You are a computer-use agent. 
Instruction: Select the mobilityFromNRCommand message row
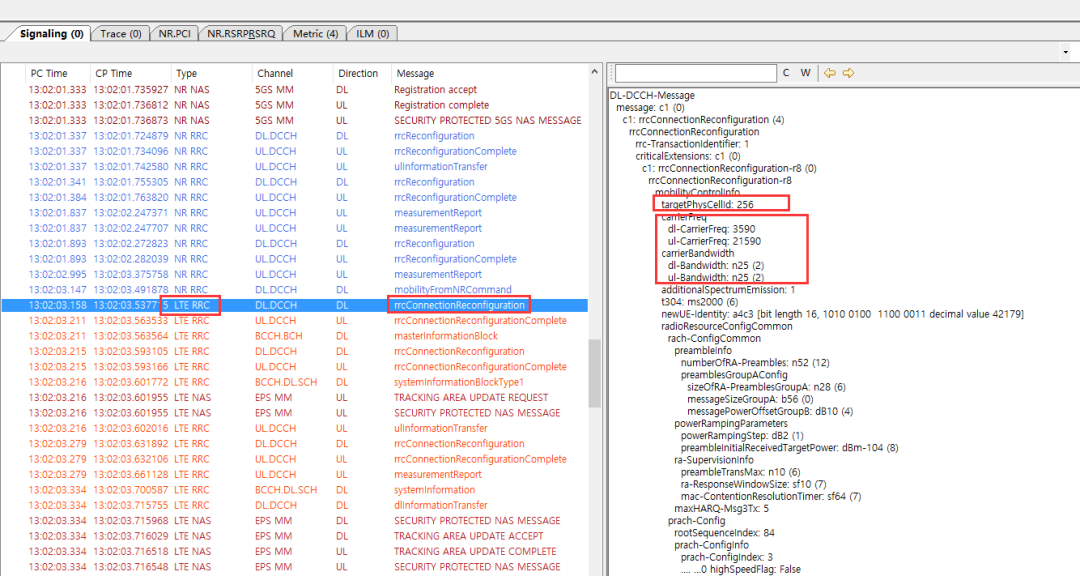[x=295, y=289]
